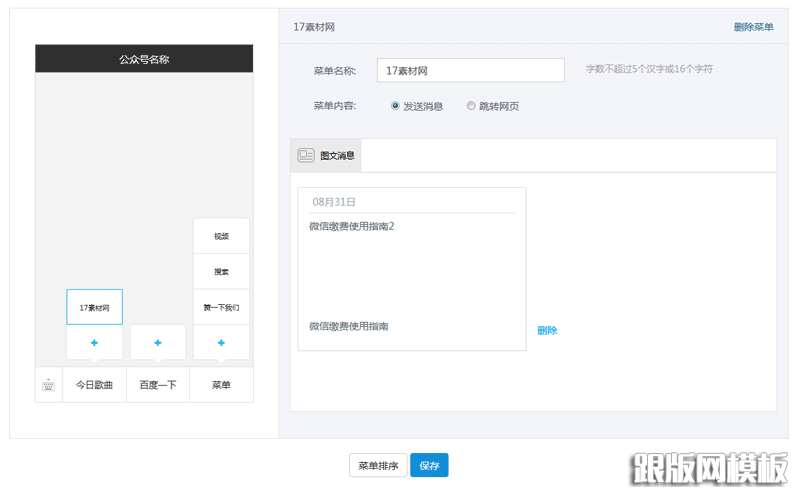The height and width of the screenshot is (492, 800).
Task: Click the 菜单内容 label
Action: coord(335,106)
